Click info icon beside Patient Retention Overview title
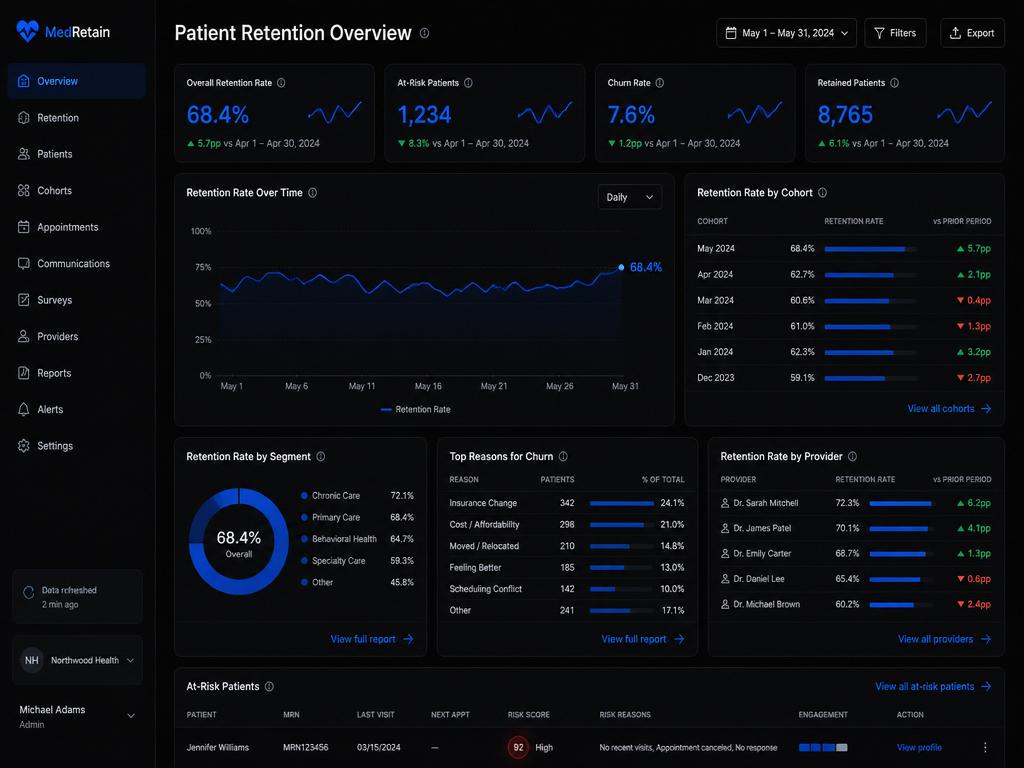 pyautogui.click(x=424, y=33)
